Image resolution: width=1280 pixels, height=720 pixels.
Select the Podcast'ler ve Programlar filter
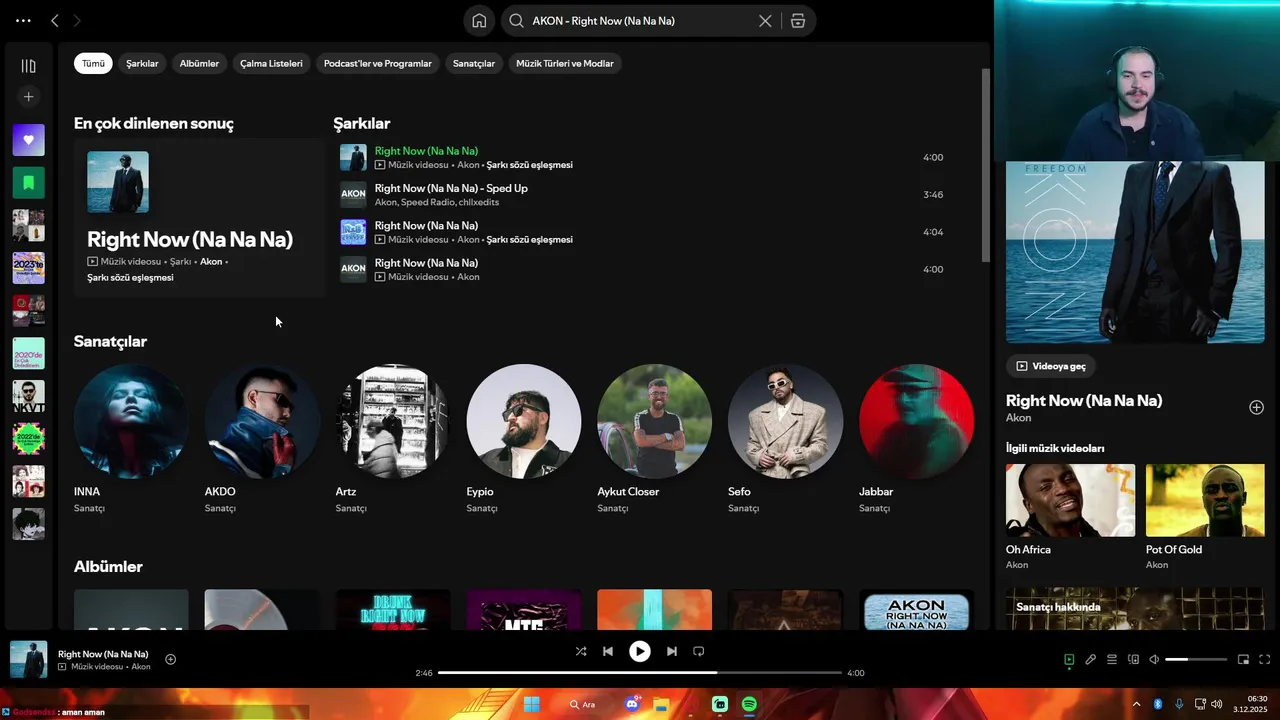(378, 63)
